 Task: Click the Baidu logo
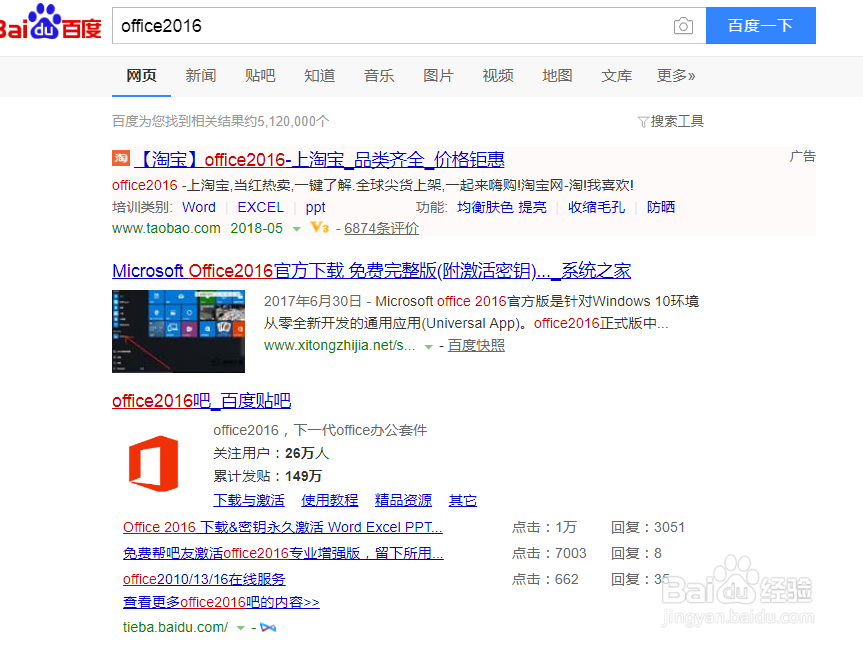pos(51,22)
